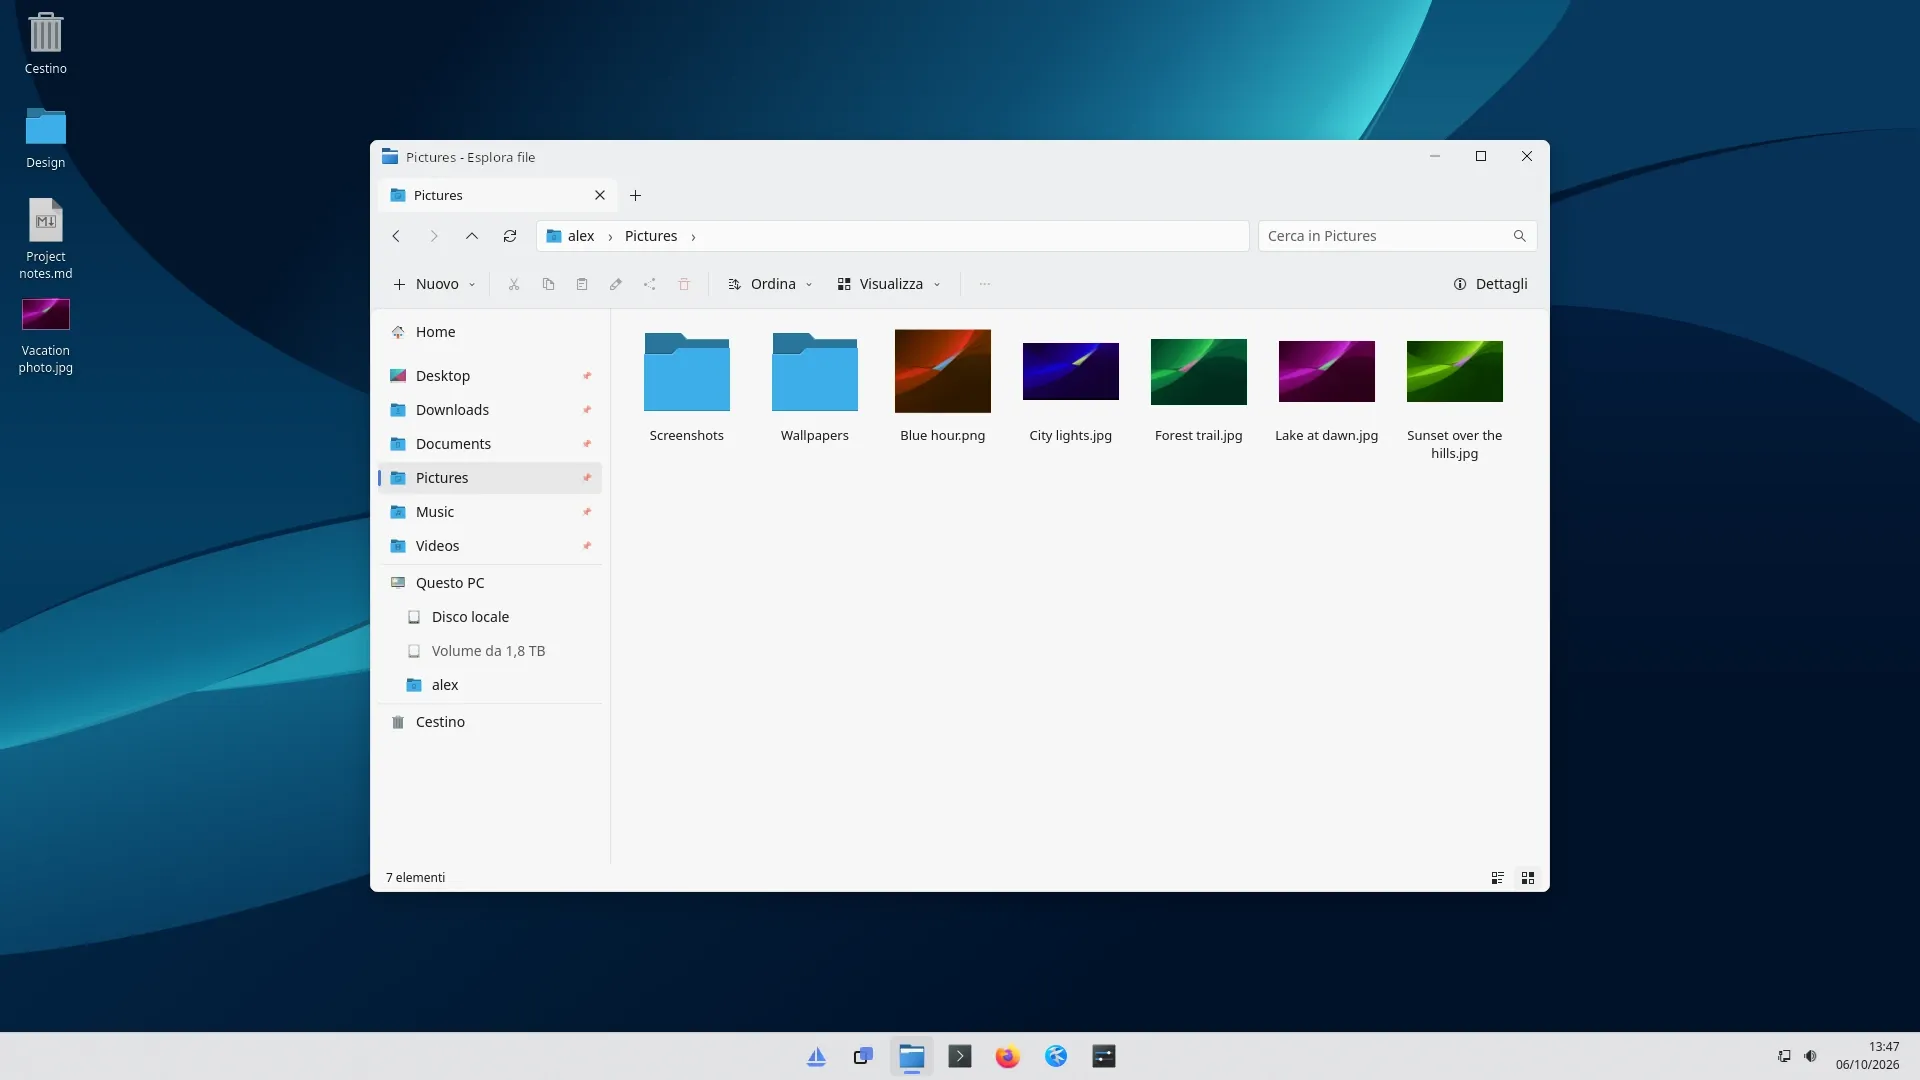Unpin Desktop from the sidebar
This screenshot has height=1080, width=1920.
pos(587,376)
